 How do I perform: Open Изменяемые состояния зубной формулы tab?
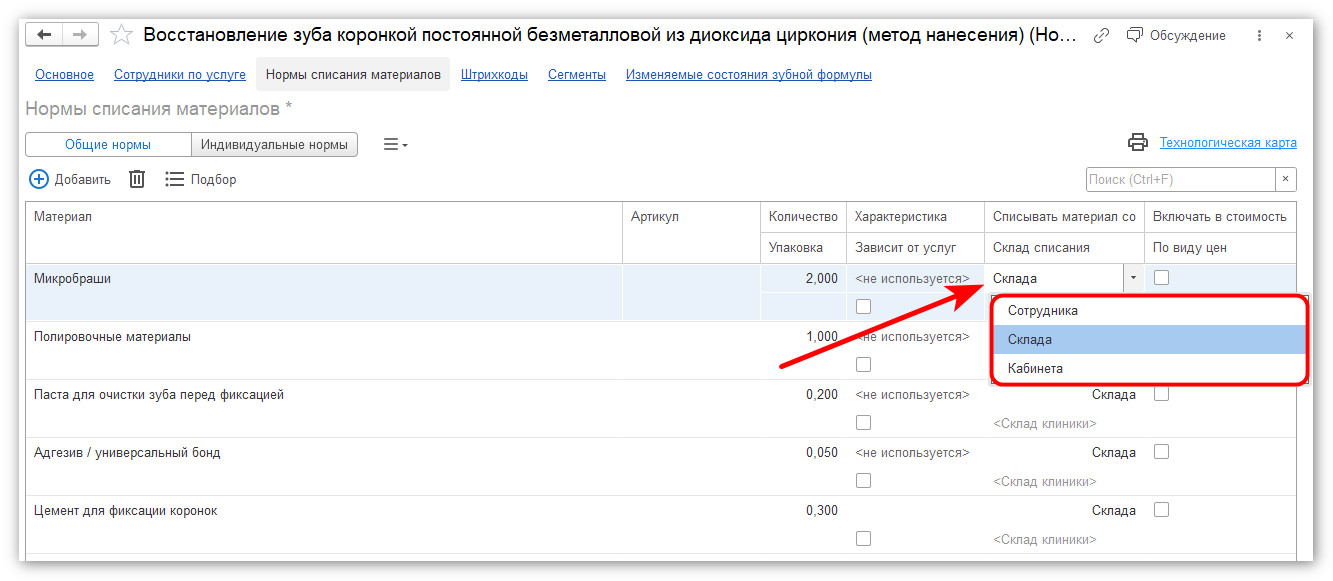pos(749,74)
